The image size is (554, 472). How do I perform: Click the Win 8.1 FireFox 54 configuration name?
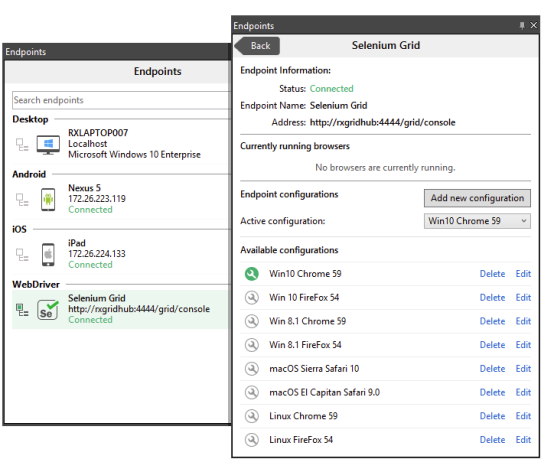click(x=305, y=345)
